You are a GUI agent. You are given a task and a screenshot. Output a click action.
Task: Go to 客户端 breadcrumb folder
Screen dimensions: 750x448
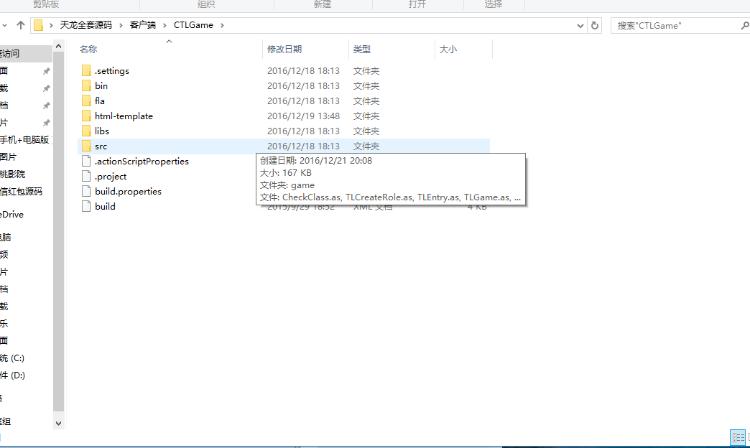pos(143,25)
